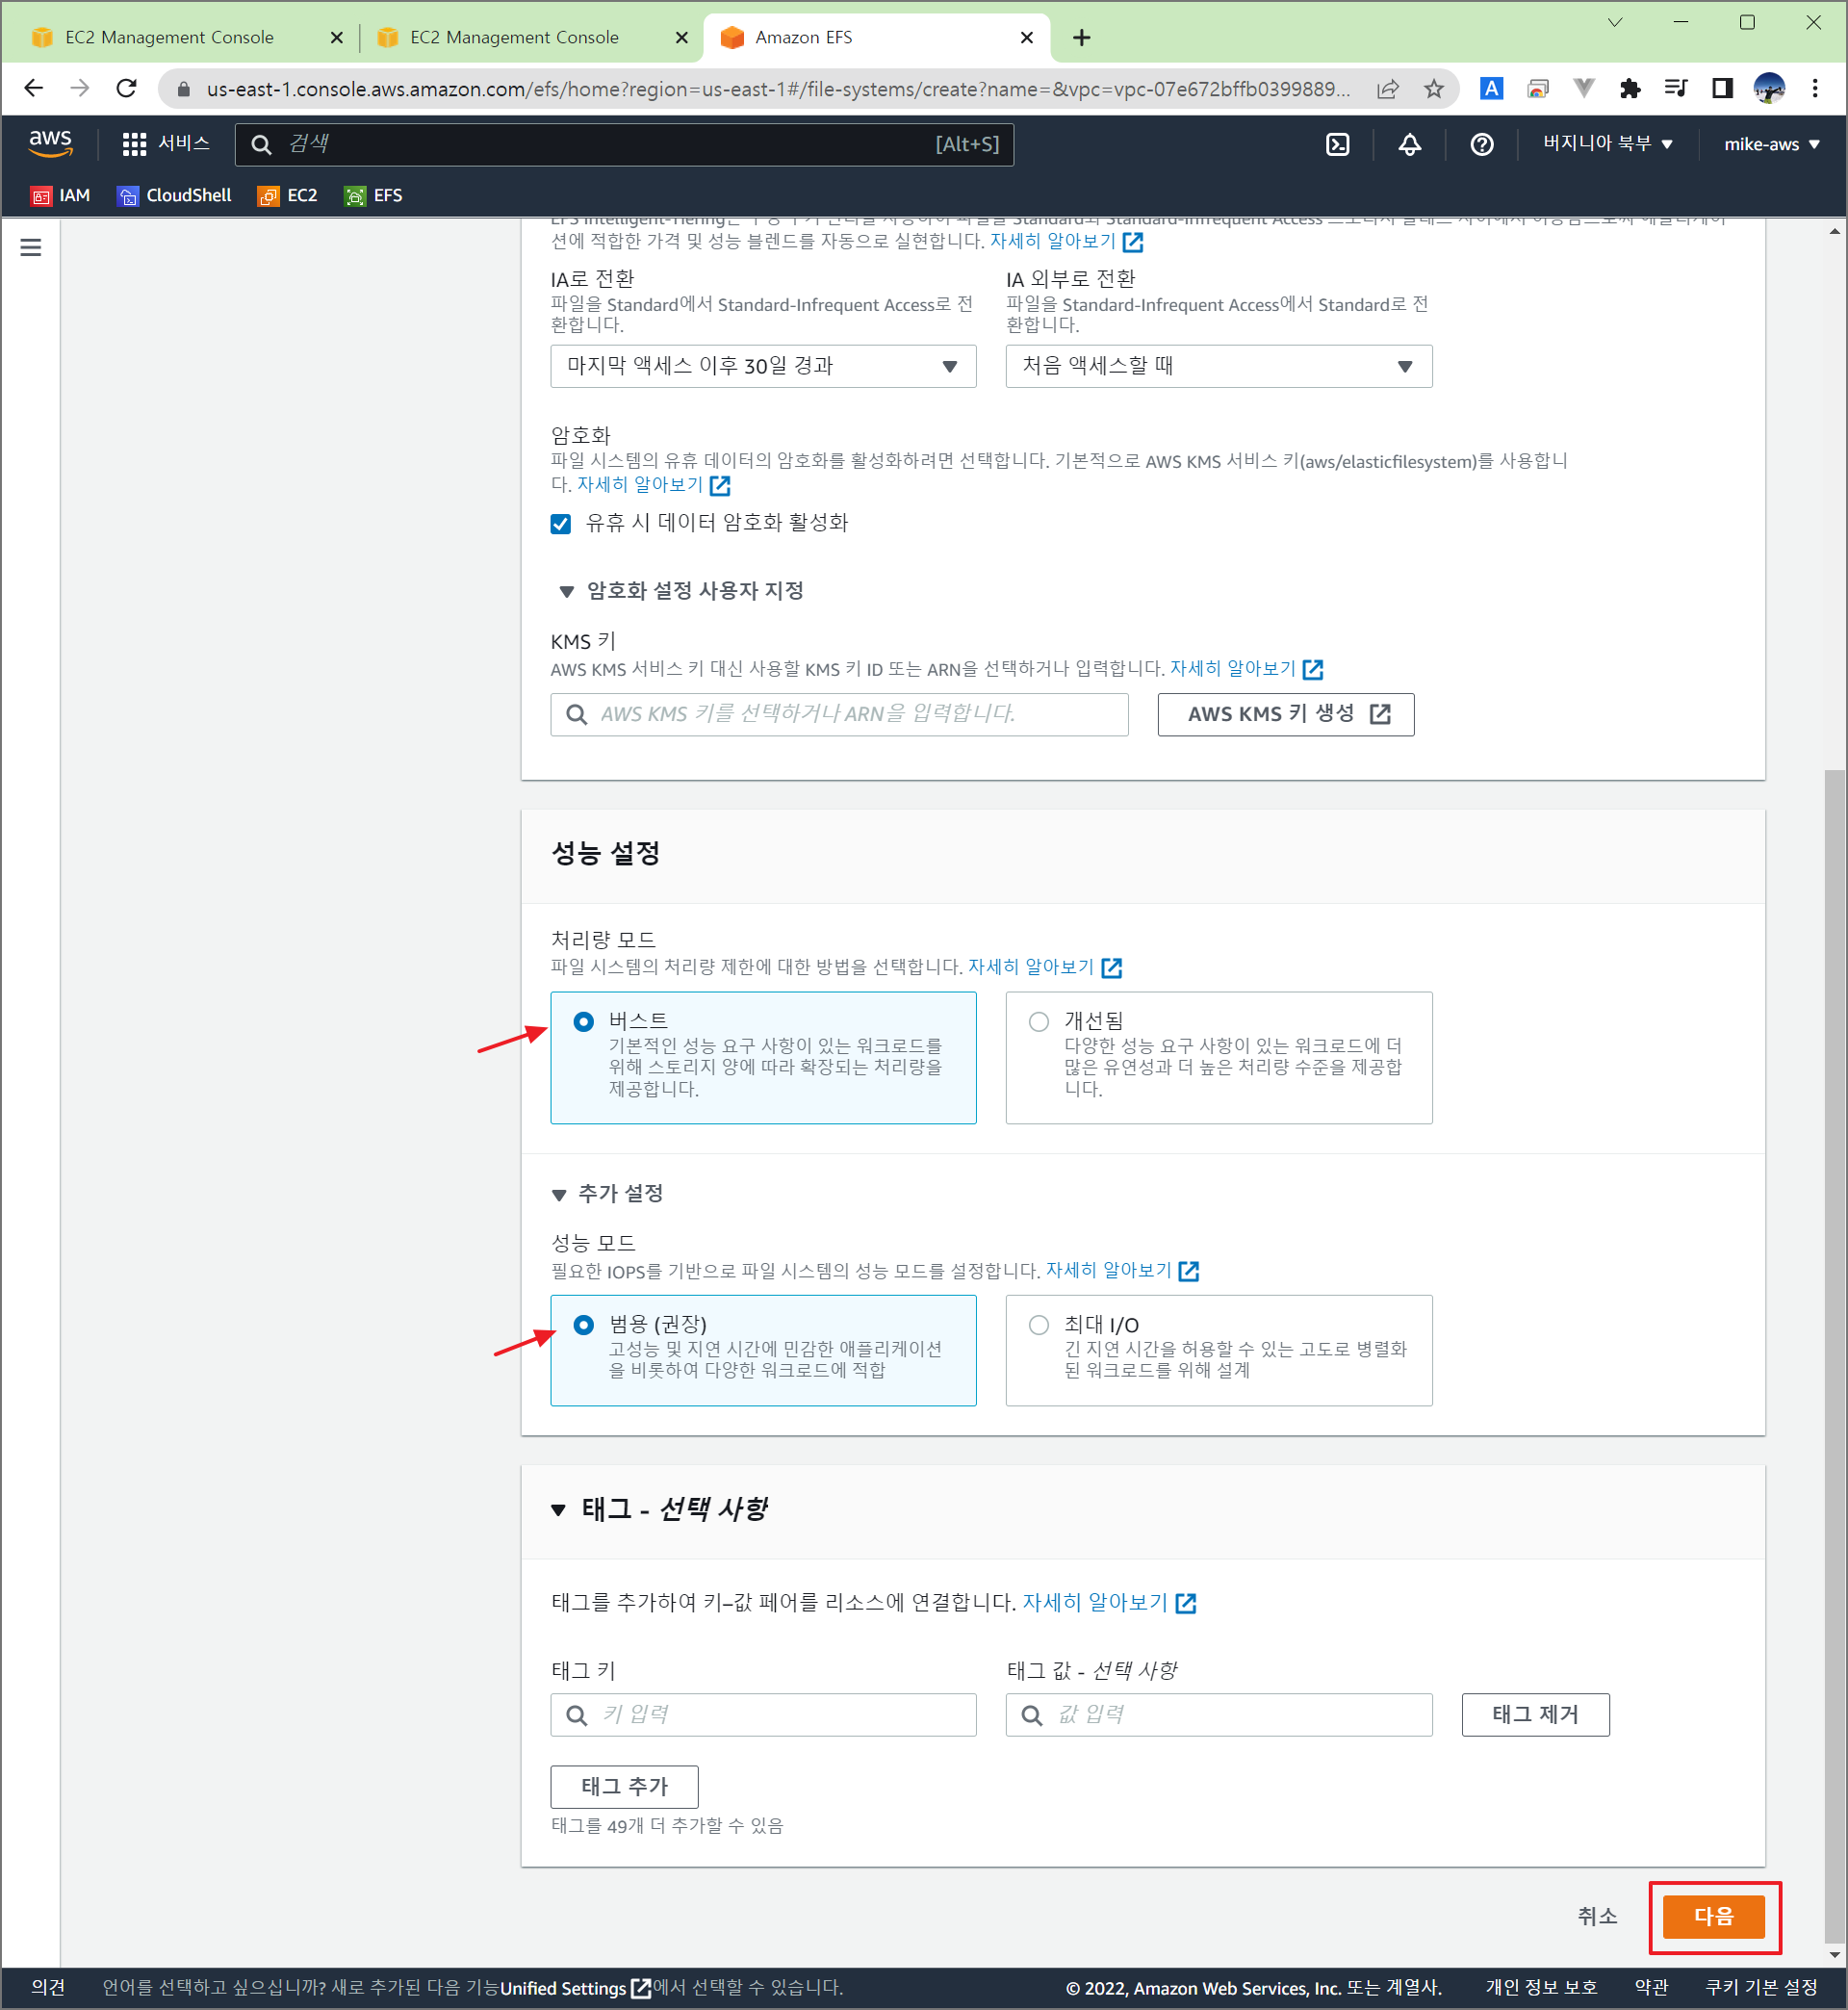Click the AWS logo home icon
1848x2010 pixels.
(50, 143)
